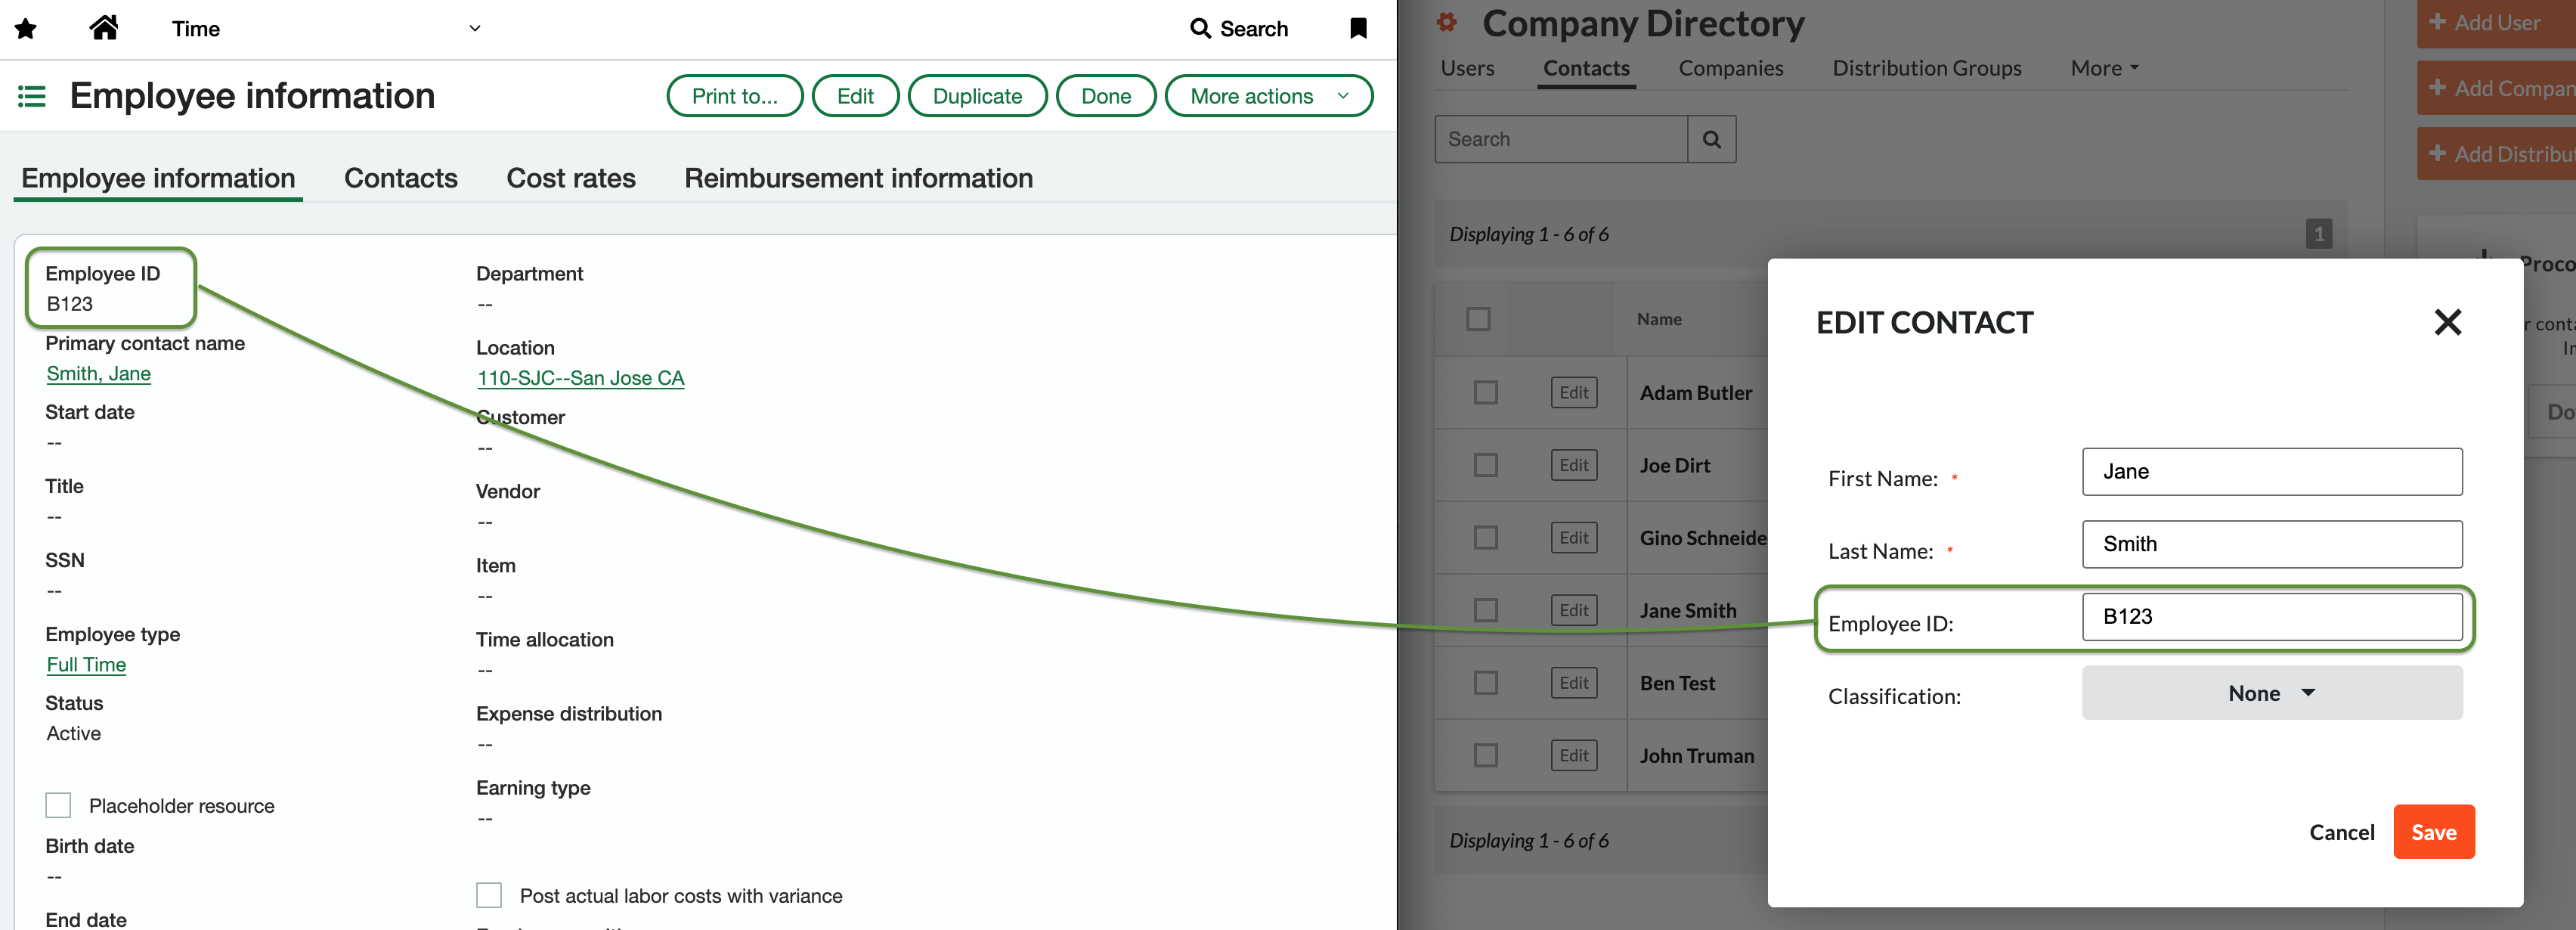This screenshot has height=930, width=2576.
Task: Click the favorites star icon
Action: coord(26,29)
